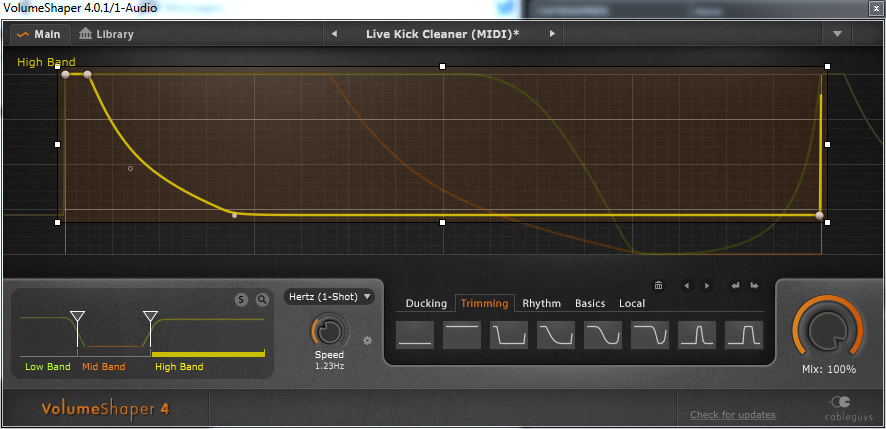Select the High Band label in band panel
This screenshot has height=429, width=886.
pos(179,367)
